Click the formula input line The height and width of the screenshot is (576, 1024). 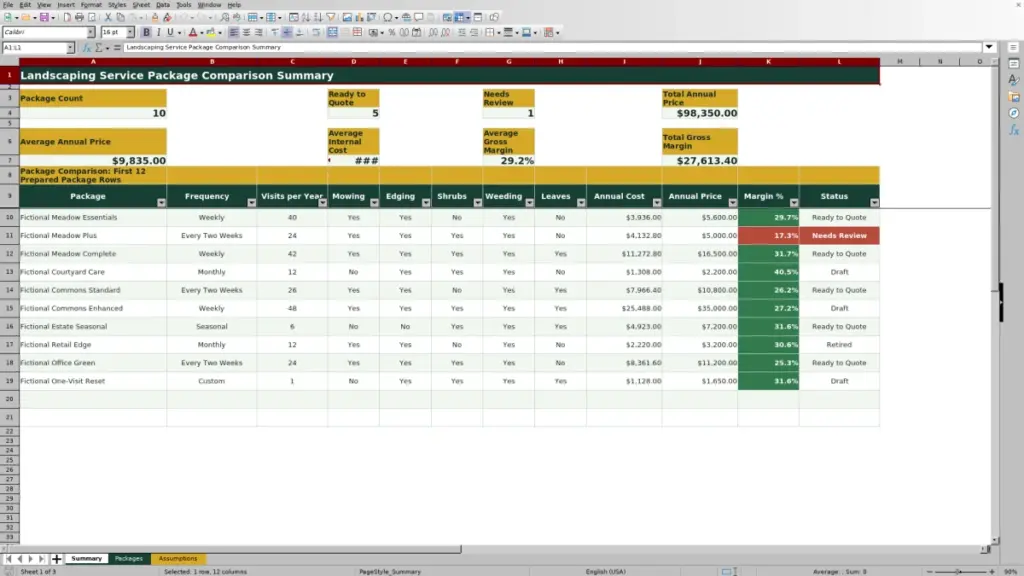point(552,48)
